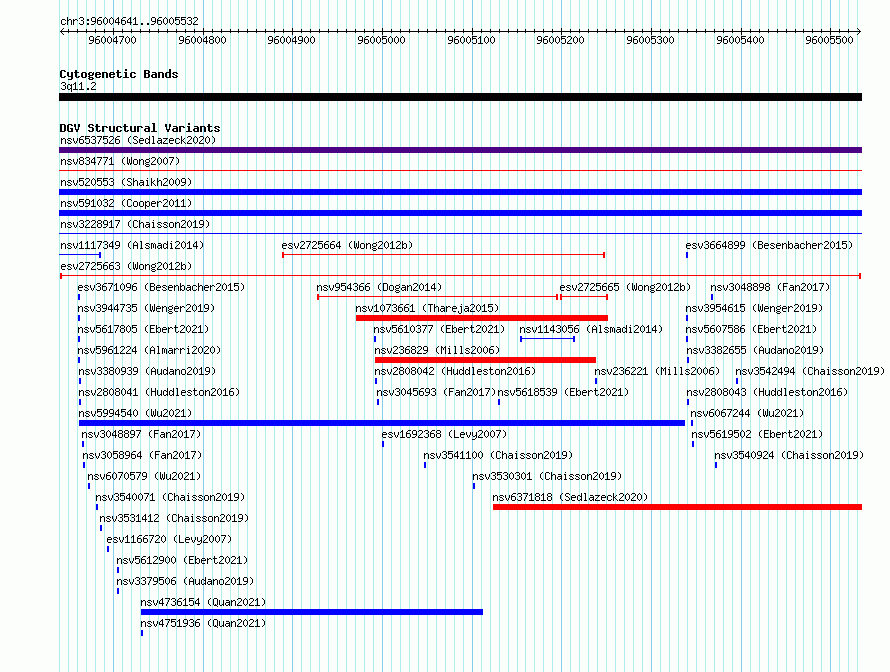Screen dimensions: 890x672
Task: Select the red bar below nsv1073661
Action: click(x=482, y=318)
